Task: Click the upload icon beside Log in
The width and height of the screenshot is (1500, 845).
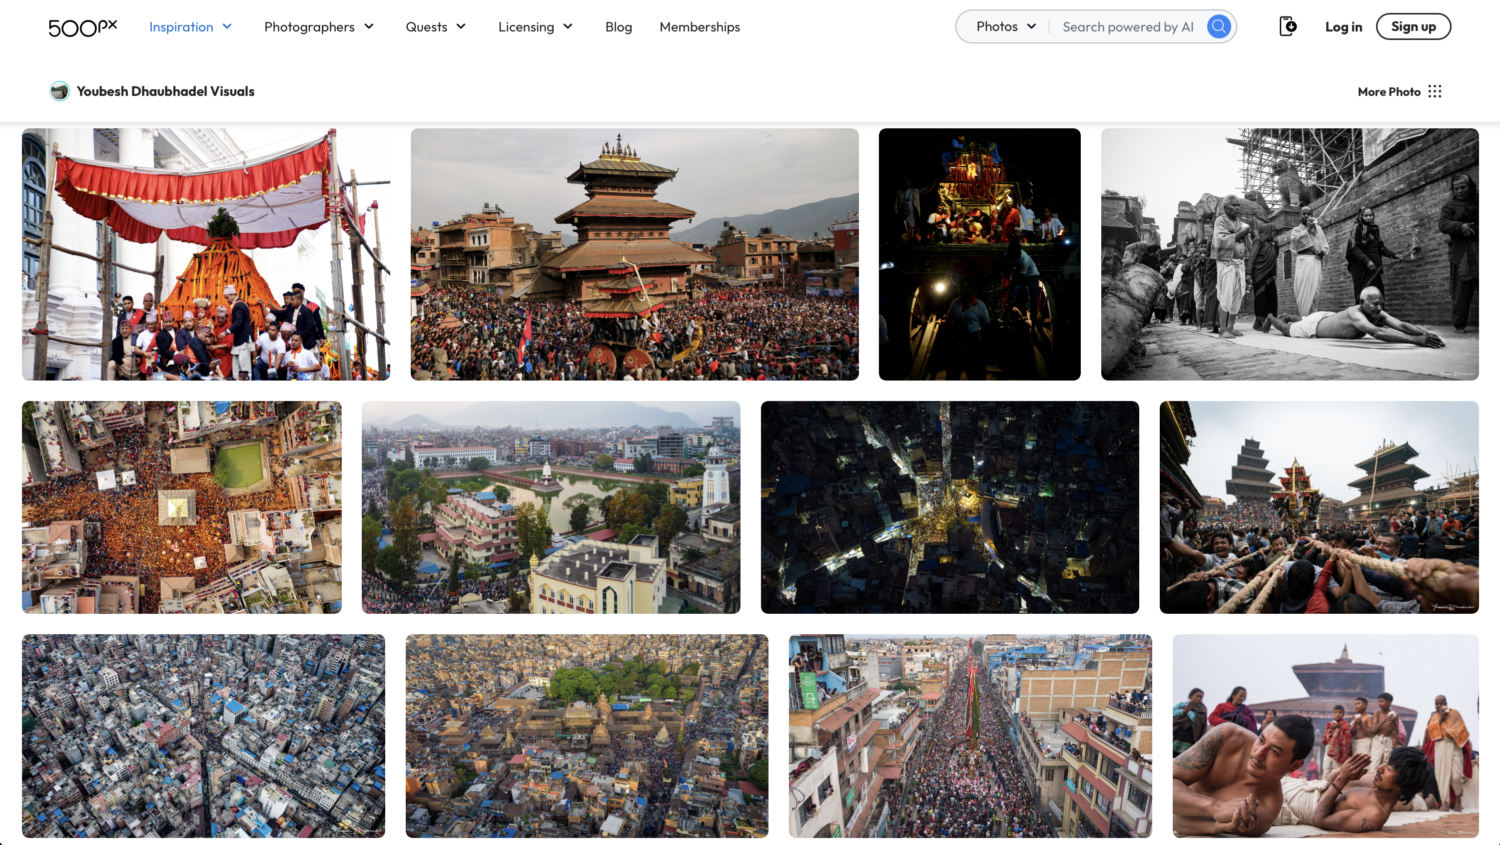Action: click(x=1288, y=27)
